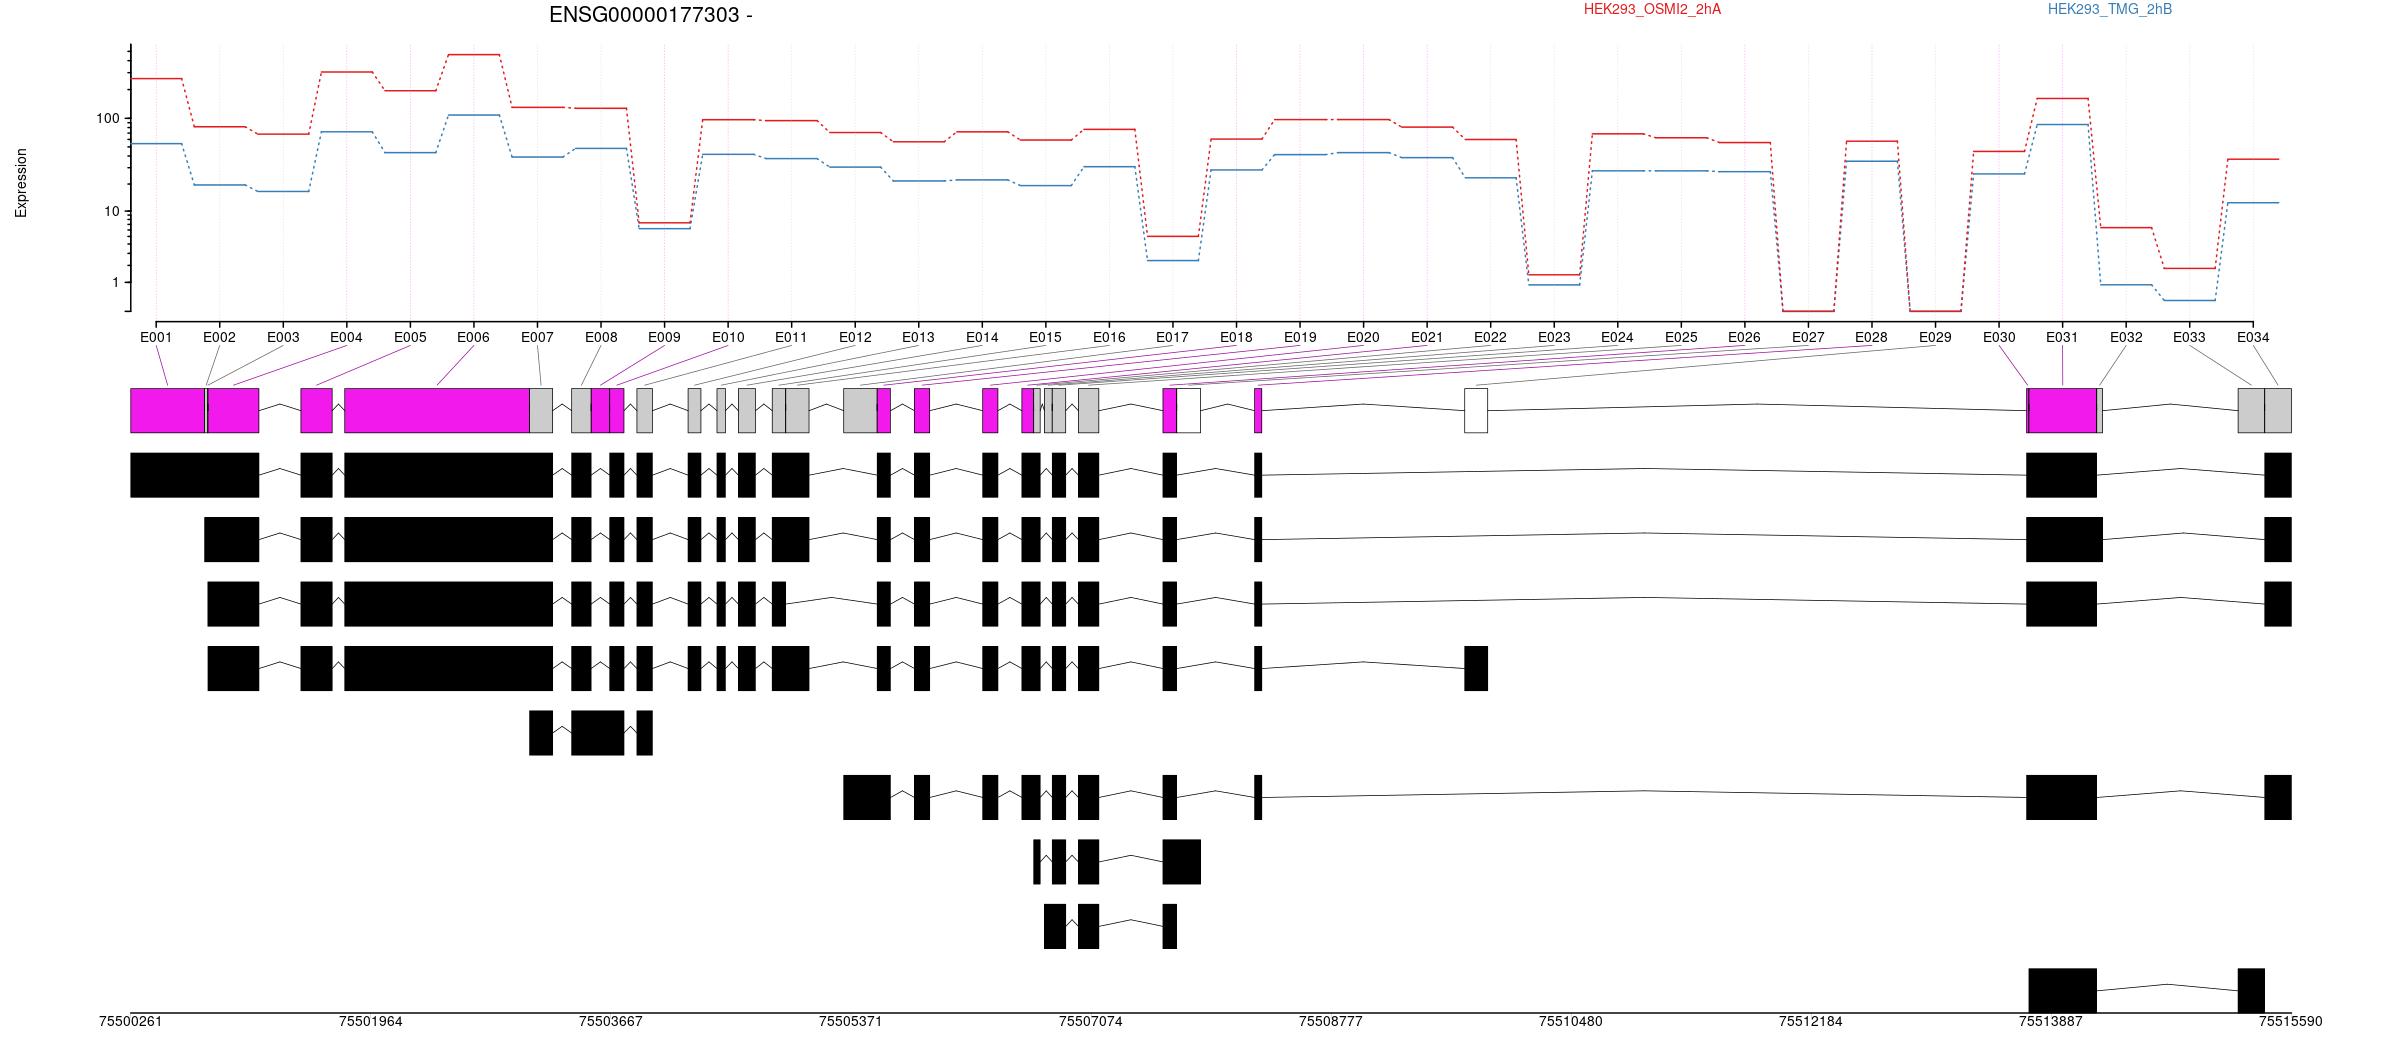The width and height of the screenshot is (2400, 1040).
Task: Click the fourth transcript's terminal exon before the long intron
Action: coord(1476,668)
